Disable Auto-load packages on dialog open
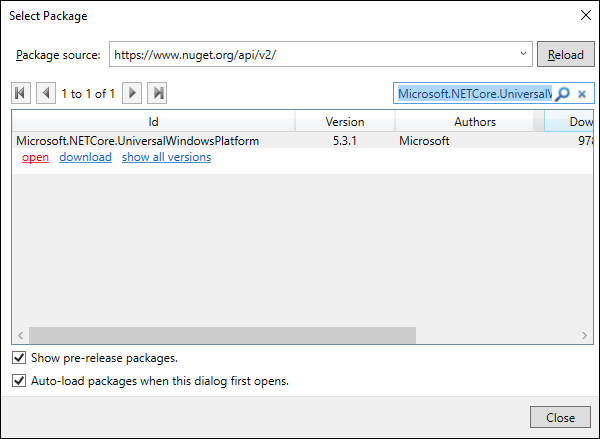 (x=19, y=381)
